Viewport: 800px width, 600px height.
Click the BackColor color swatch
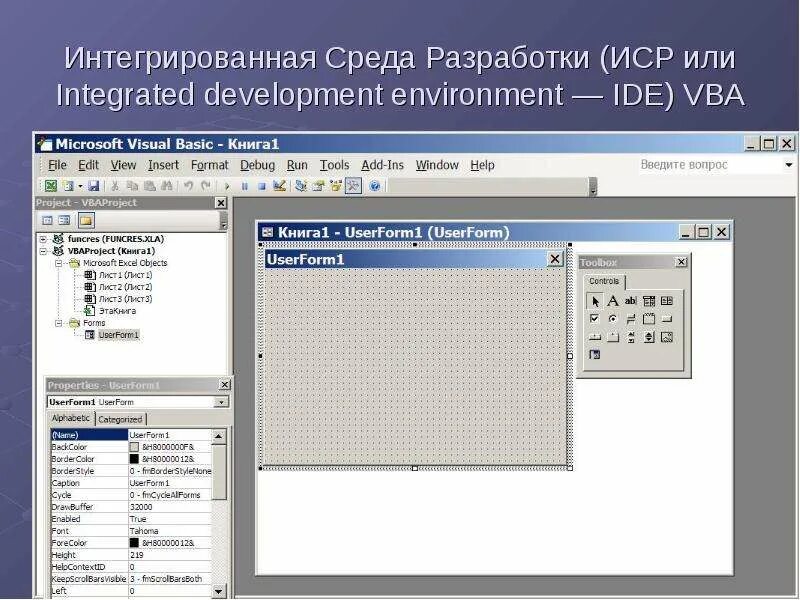coord(134,447)
